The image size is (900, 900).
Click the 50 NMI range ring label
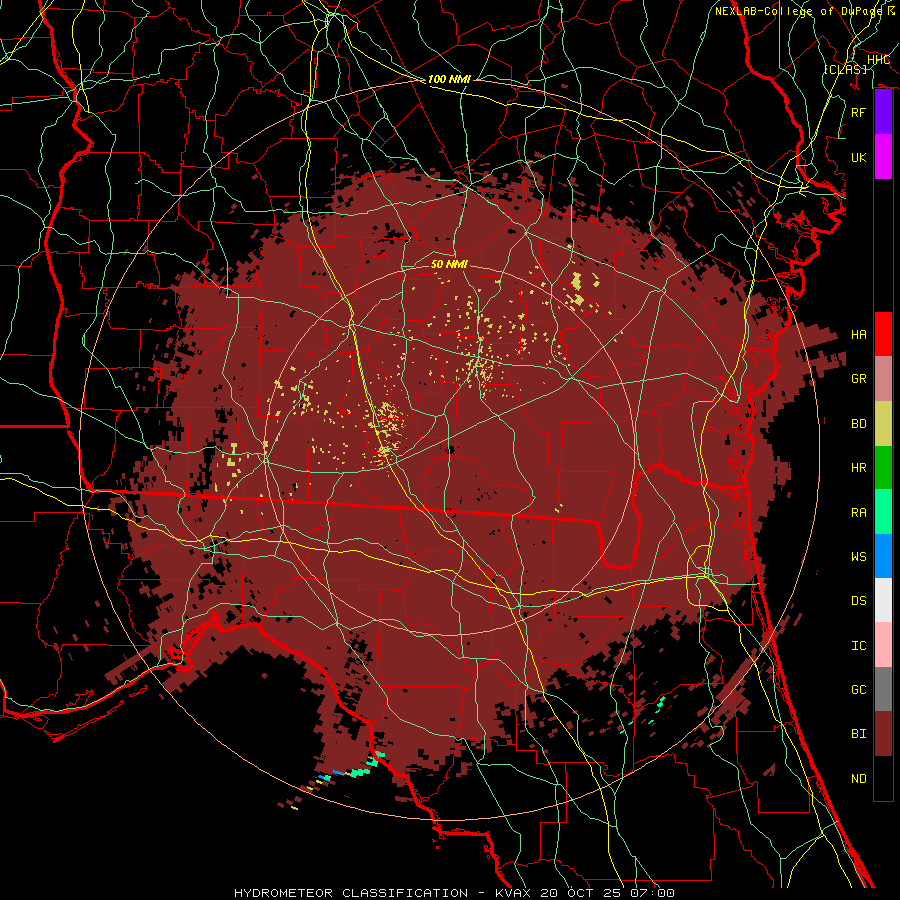449,264
